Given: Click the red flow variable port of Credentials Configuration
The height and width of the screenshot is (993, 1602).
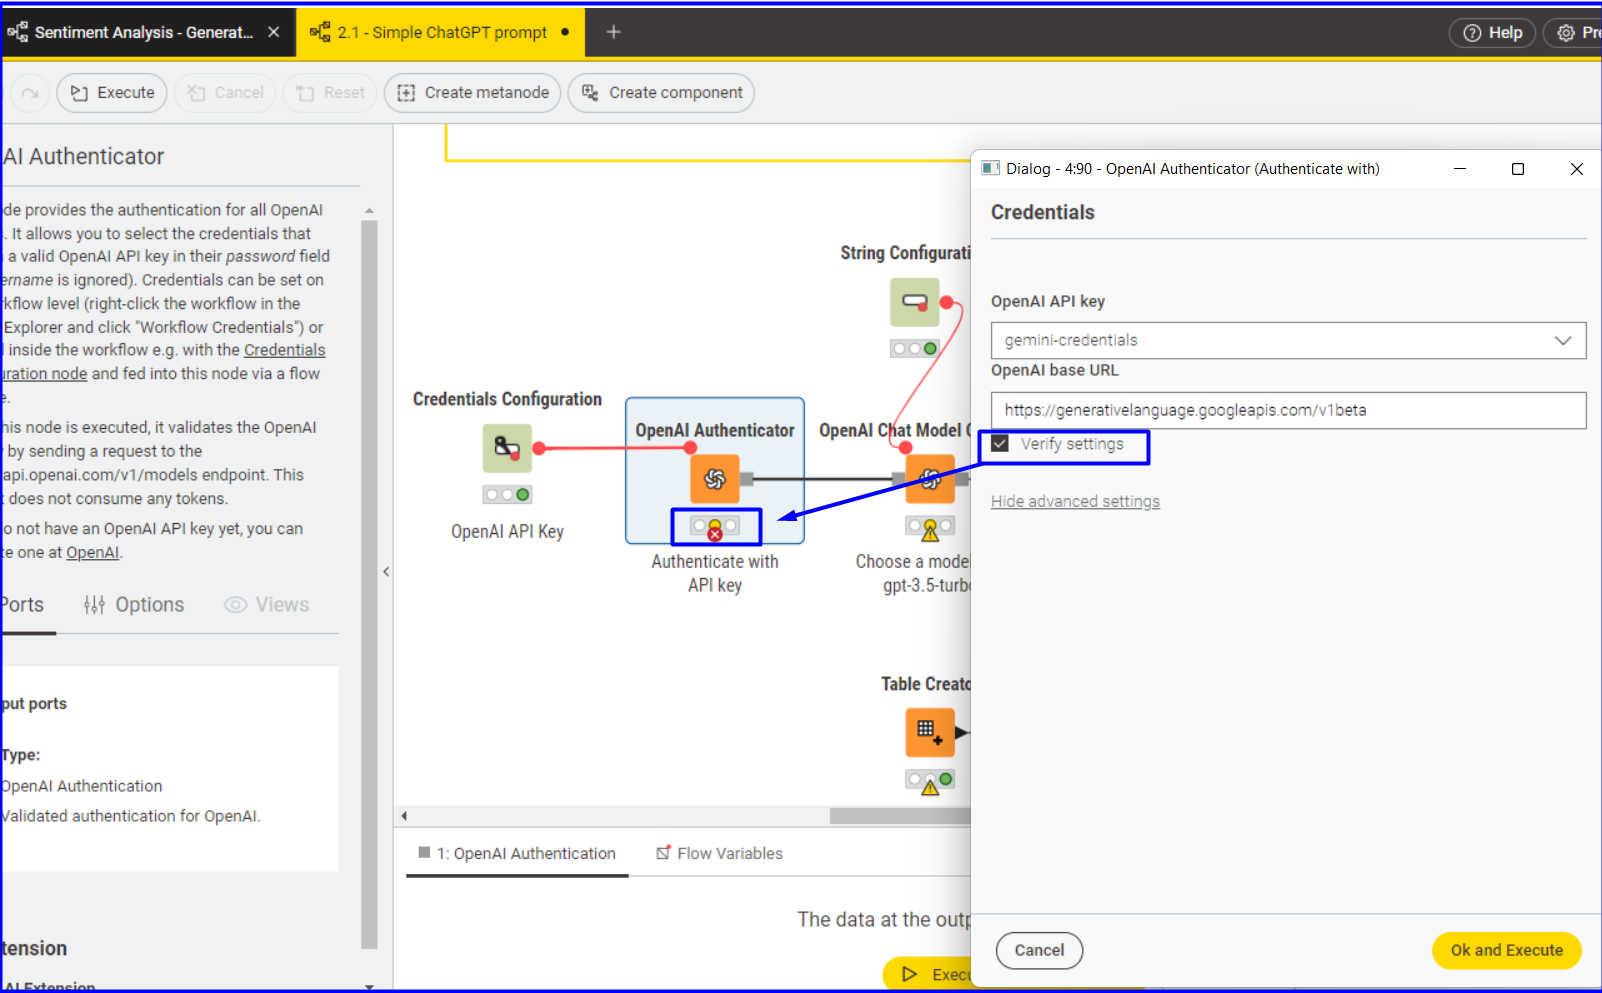Looking at the screenshot, I should 539,448.
